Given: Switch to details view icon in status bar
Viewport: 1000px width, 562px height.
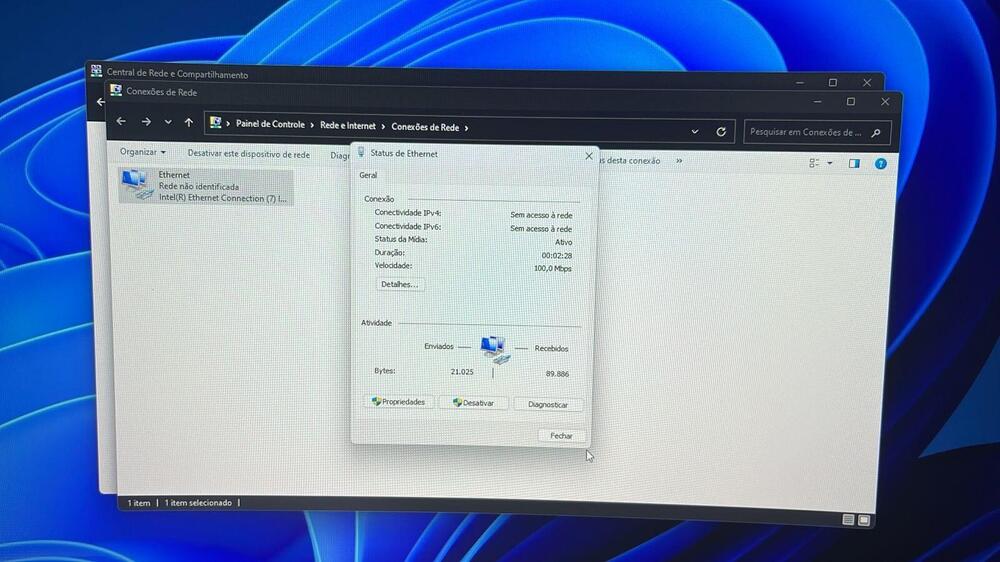Looking at the screenshot, I should click(x=848, y=520).
